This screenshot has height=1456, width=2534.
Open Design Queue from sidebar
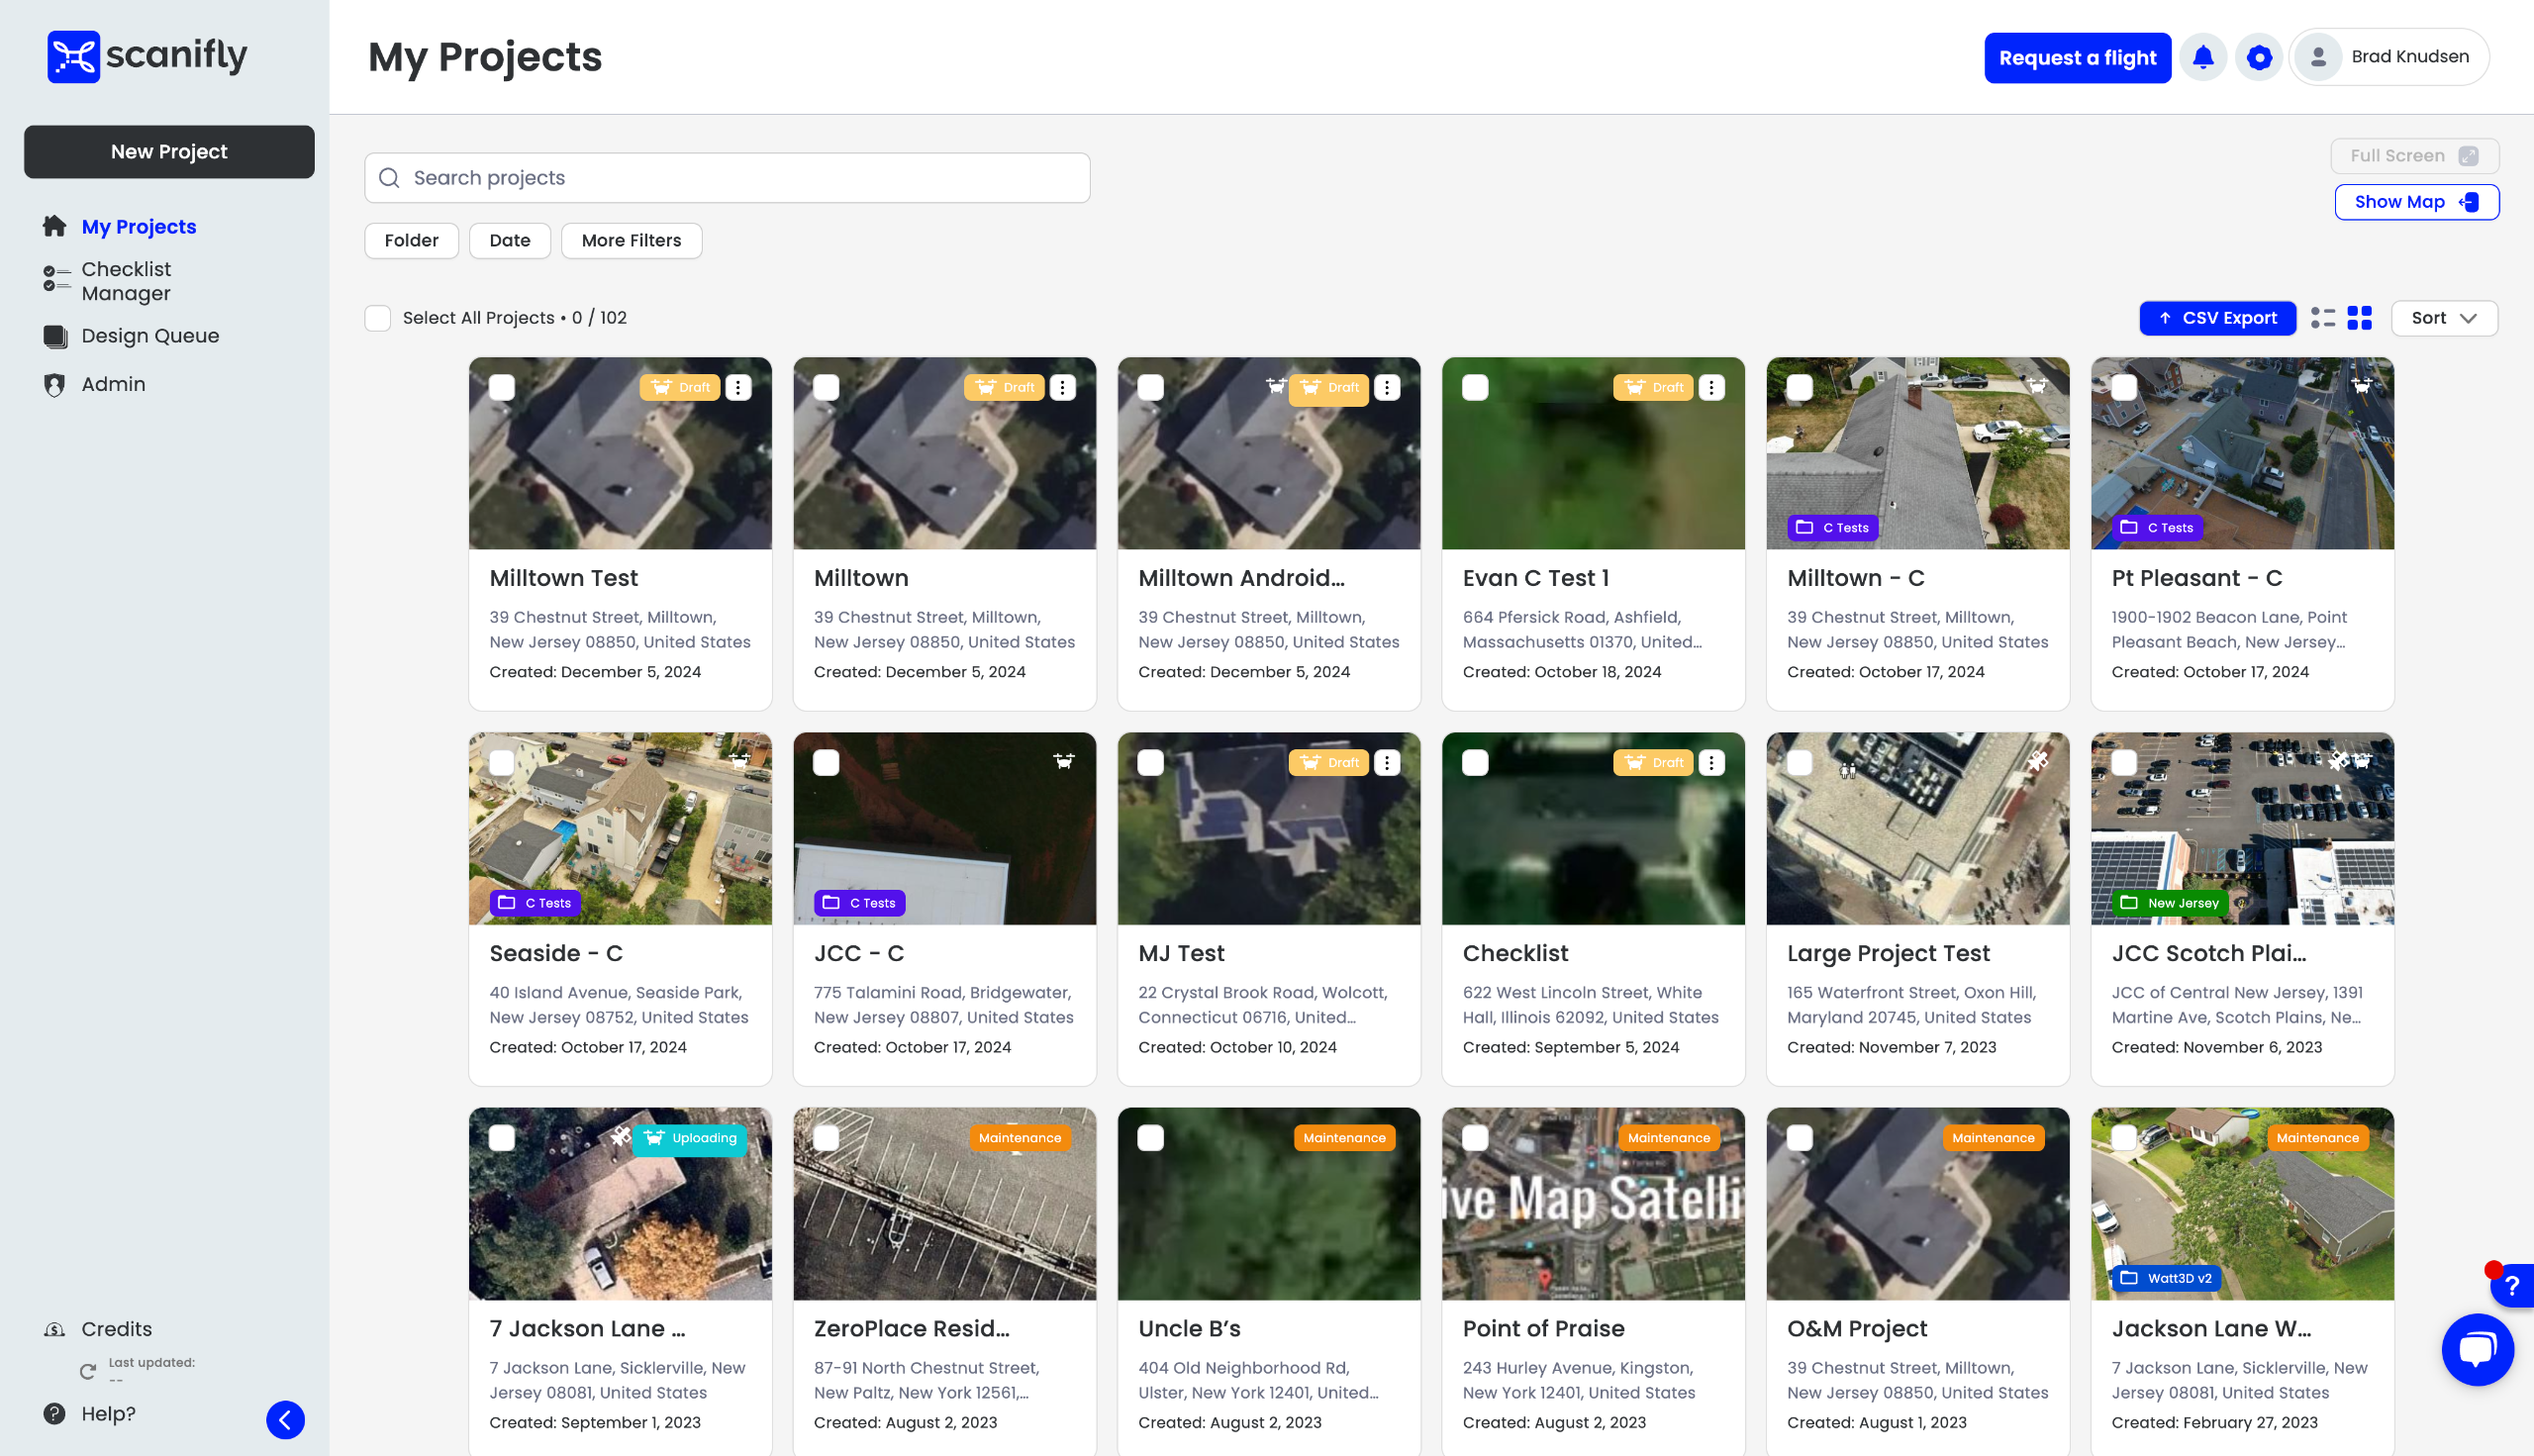(x=150, y=336)
